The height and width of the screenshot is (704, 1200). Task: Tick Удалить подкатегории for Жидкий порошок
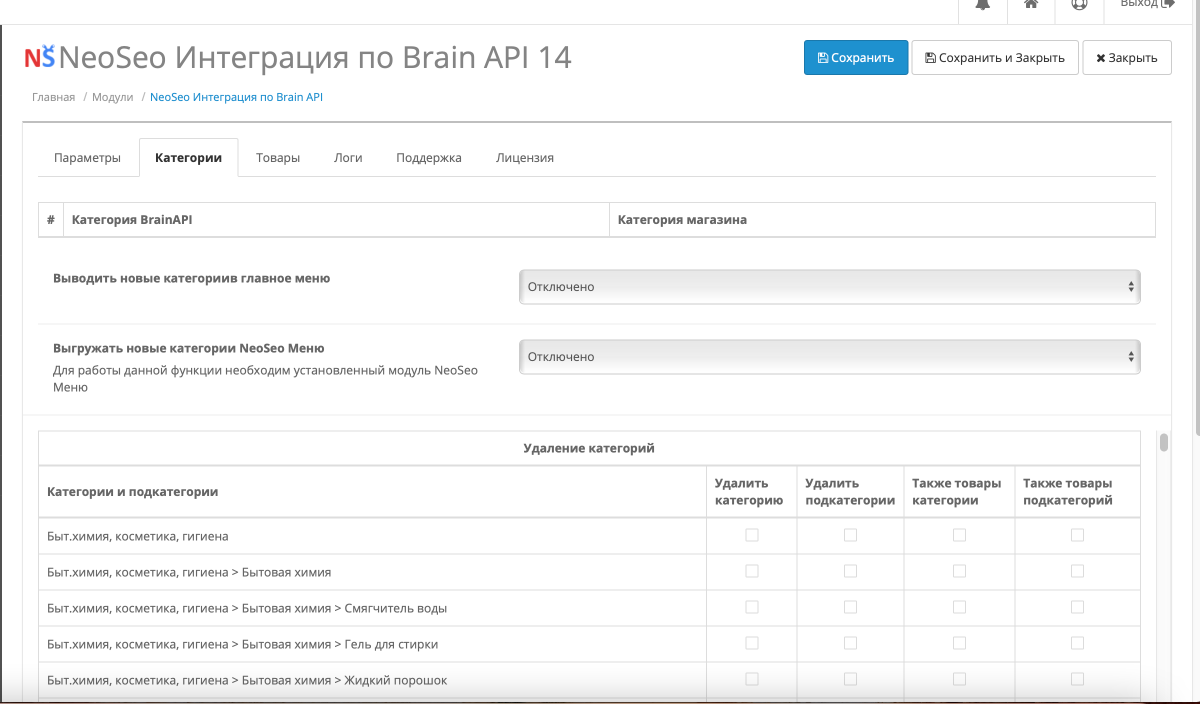[x=850, y=680]
